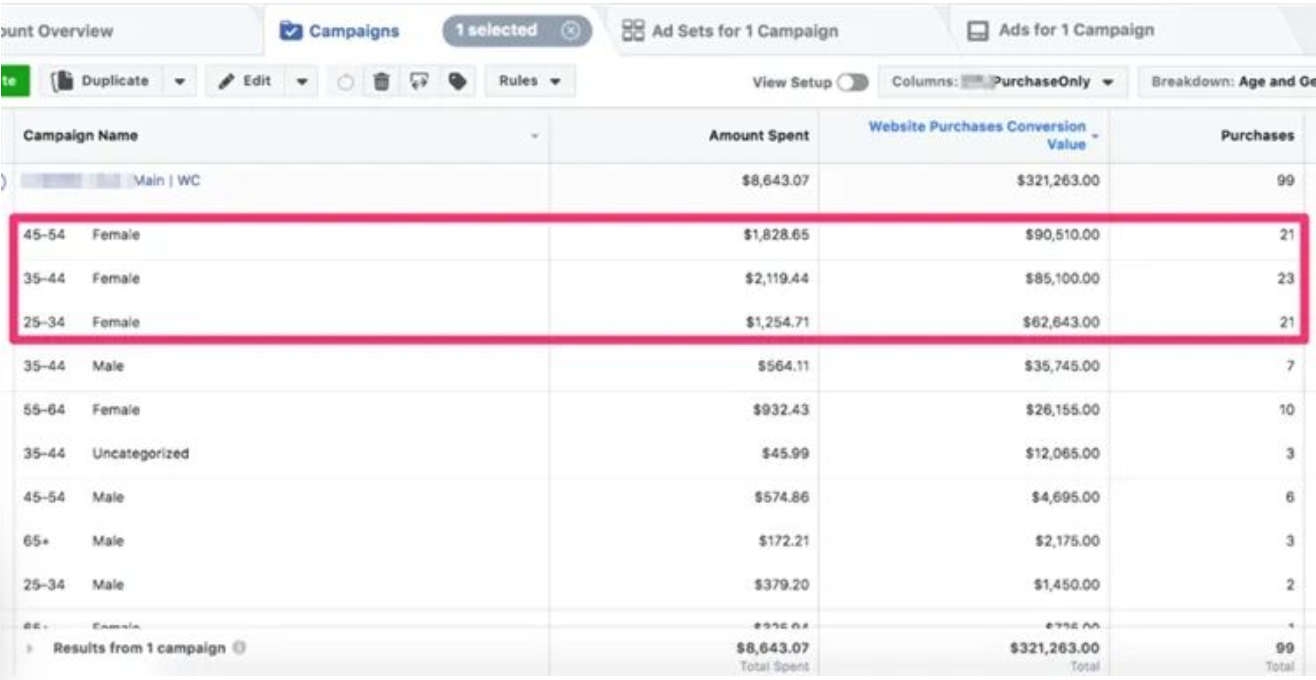The image size is (1316, 680).
Task: Open the Columns PurchaseOnly dropdown
Action: pos(1003,82)
